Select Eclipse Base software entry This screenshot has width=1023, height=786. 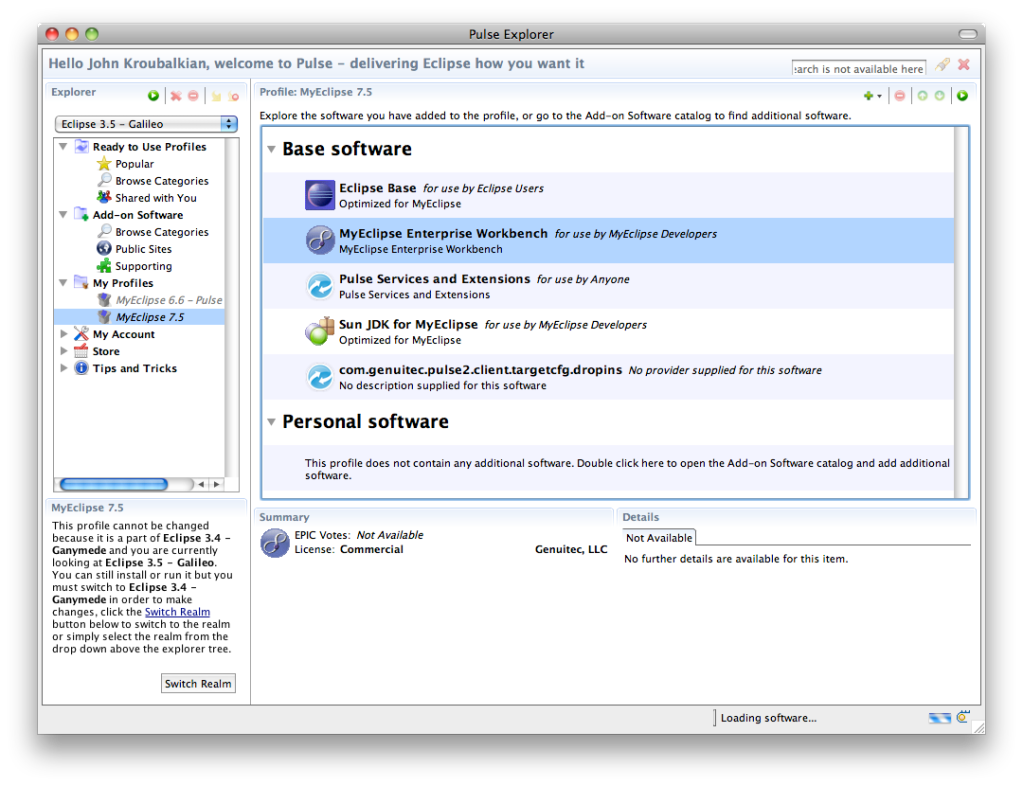608,195
